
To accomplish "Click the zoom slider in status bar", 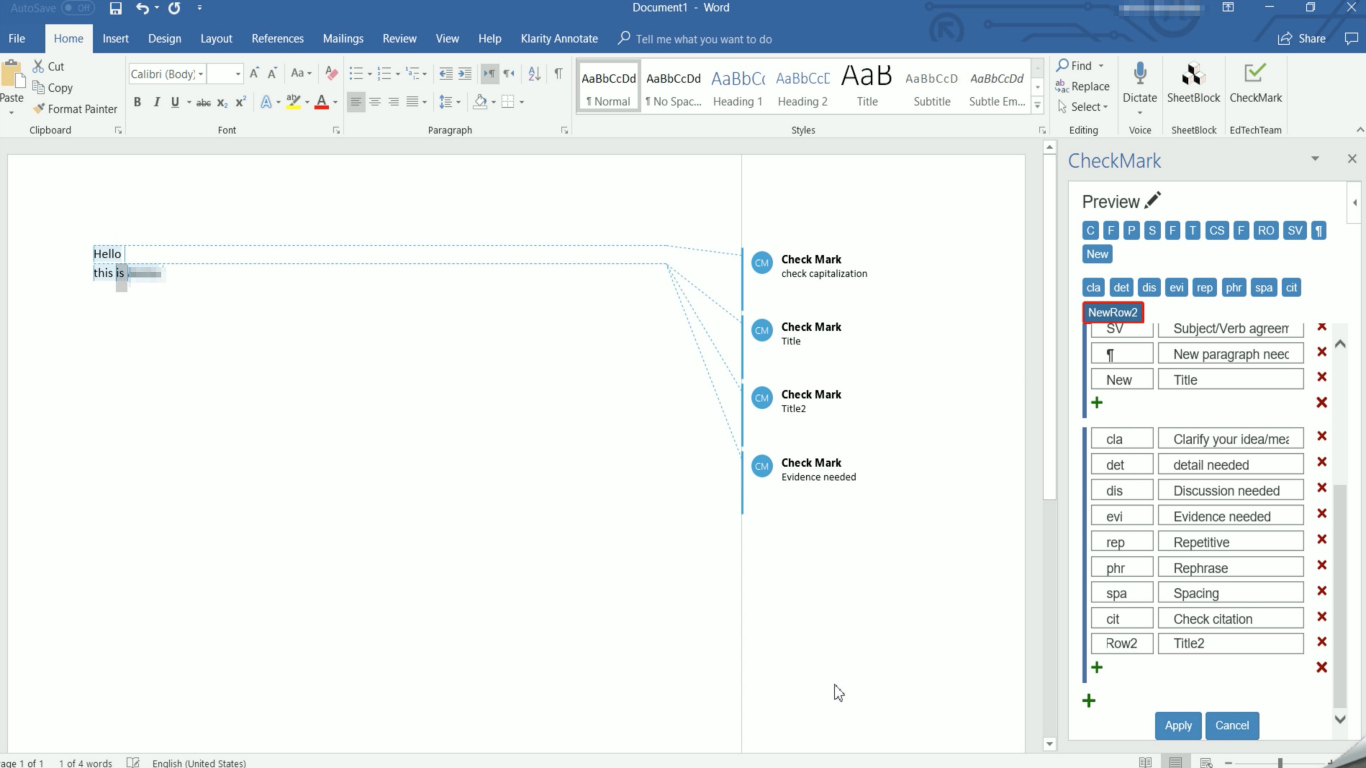I will click(1280, 763).
